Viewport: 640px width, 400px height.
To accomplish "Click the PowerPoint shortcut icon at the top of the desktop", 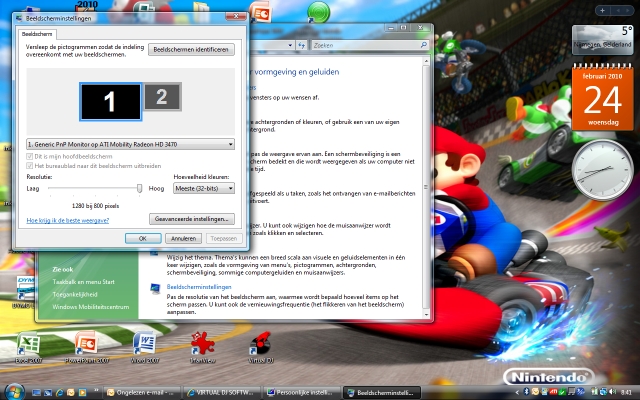I will click(260, 13).
